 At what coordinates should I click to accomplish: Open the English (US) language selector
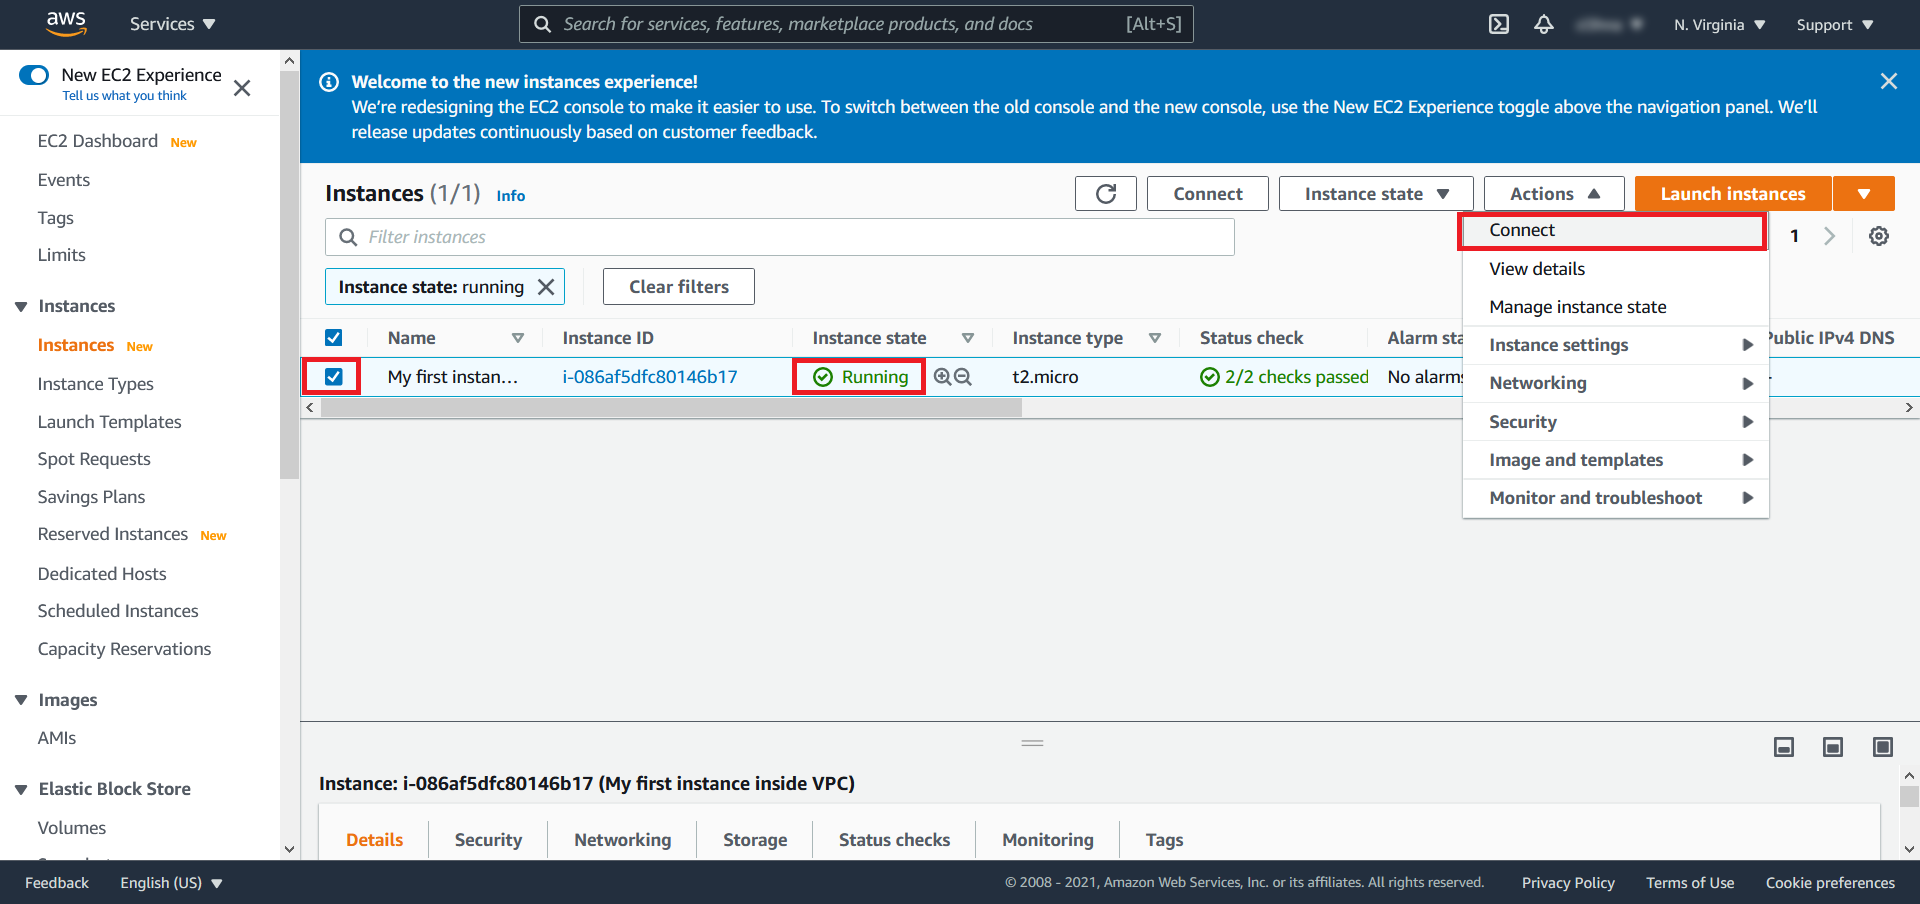(x=171, y=883)
